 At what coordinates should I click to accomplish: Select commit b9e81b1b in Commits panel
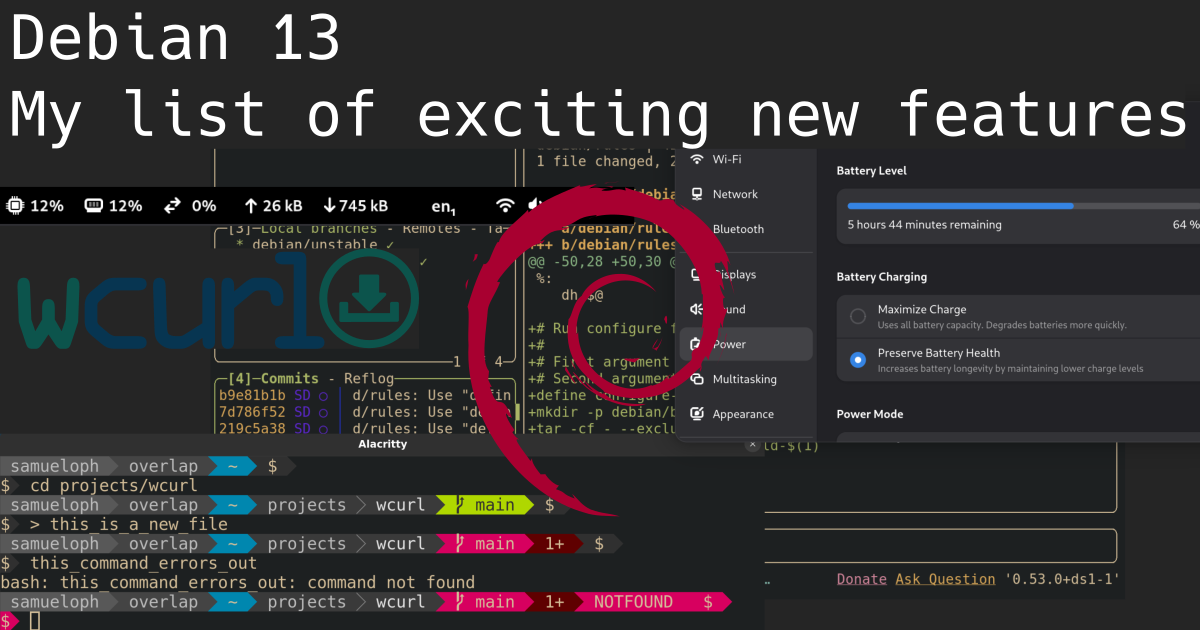[x=365, y=396]
